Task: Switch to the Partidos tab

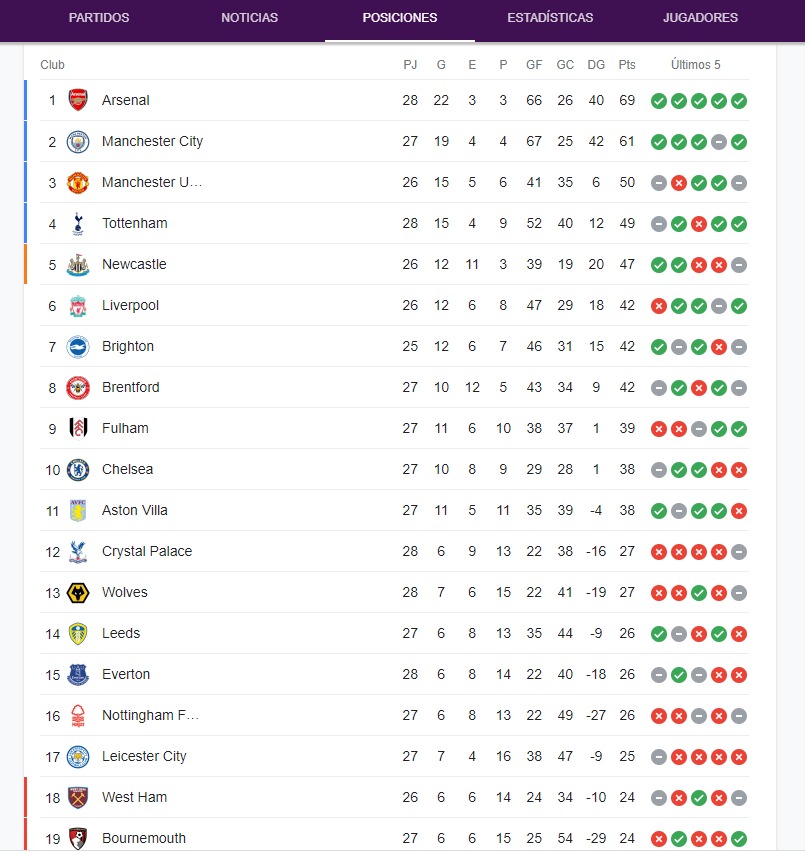Action: tap(99, 17)
